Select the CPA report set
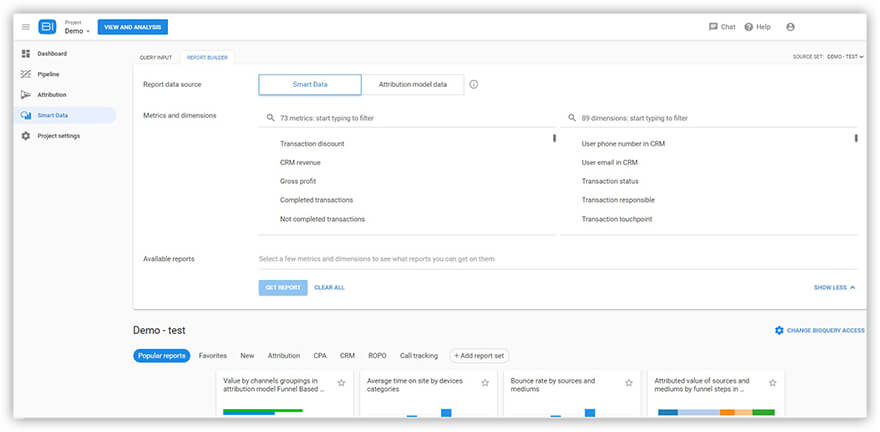This screenshot has width=880, height=432. pyautogui.click(x=320, y=356)
